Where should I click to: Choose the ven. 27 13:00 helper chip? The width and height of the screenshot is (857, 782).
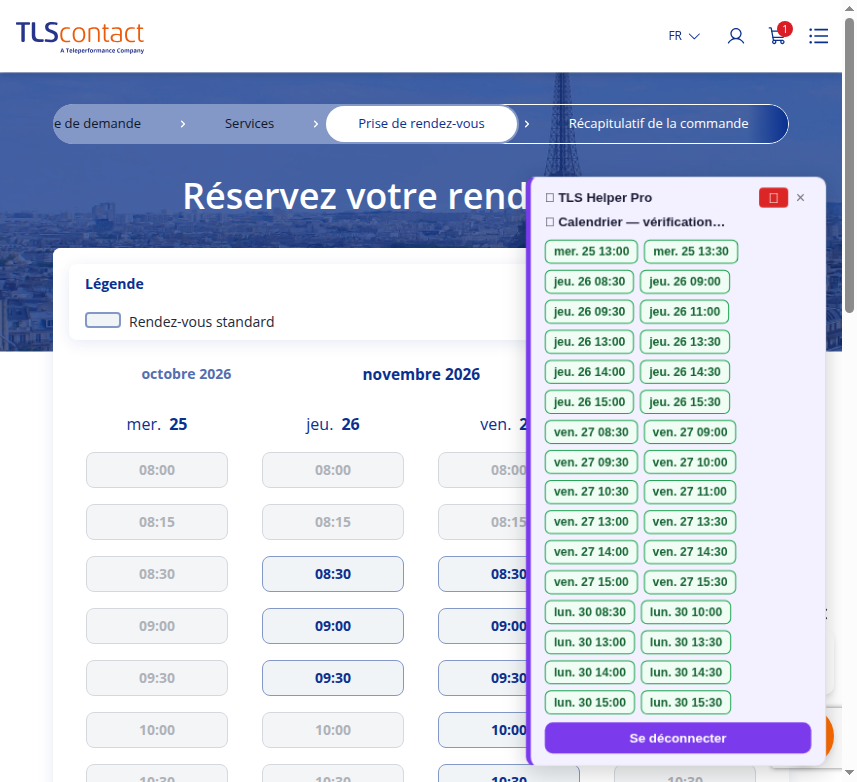(x=591, y=522)
